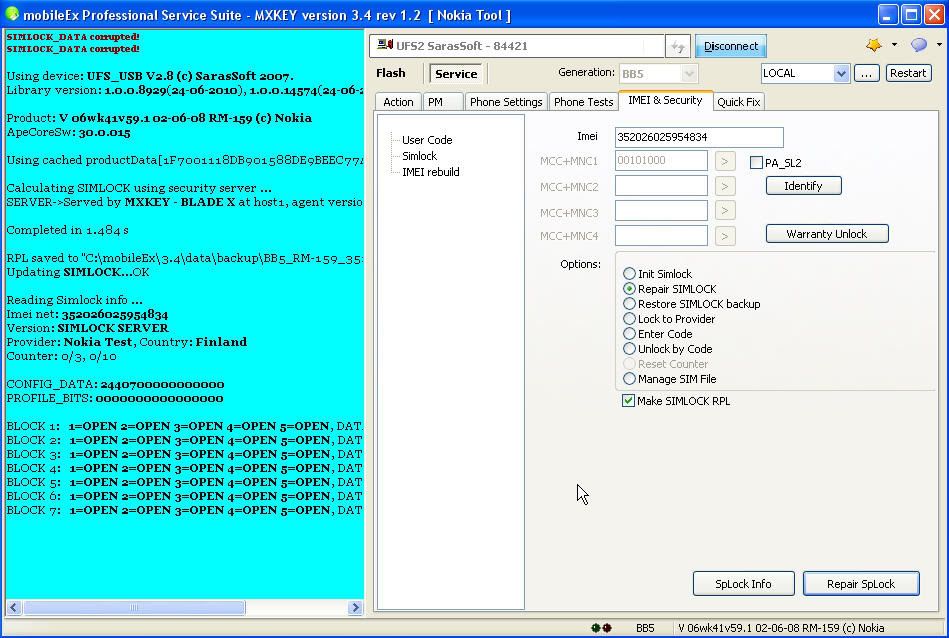Screen dimensions: 949x638
Task: Click the 'Completed in 1.484 s' log line
Action: 67,230
